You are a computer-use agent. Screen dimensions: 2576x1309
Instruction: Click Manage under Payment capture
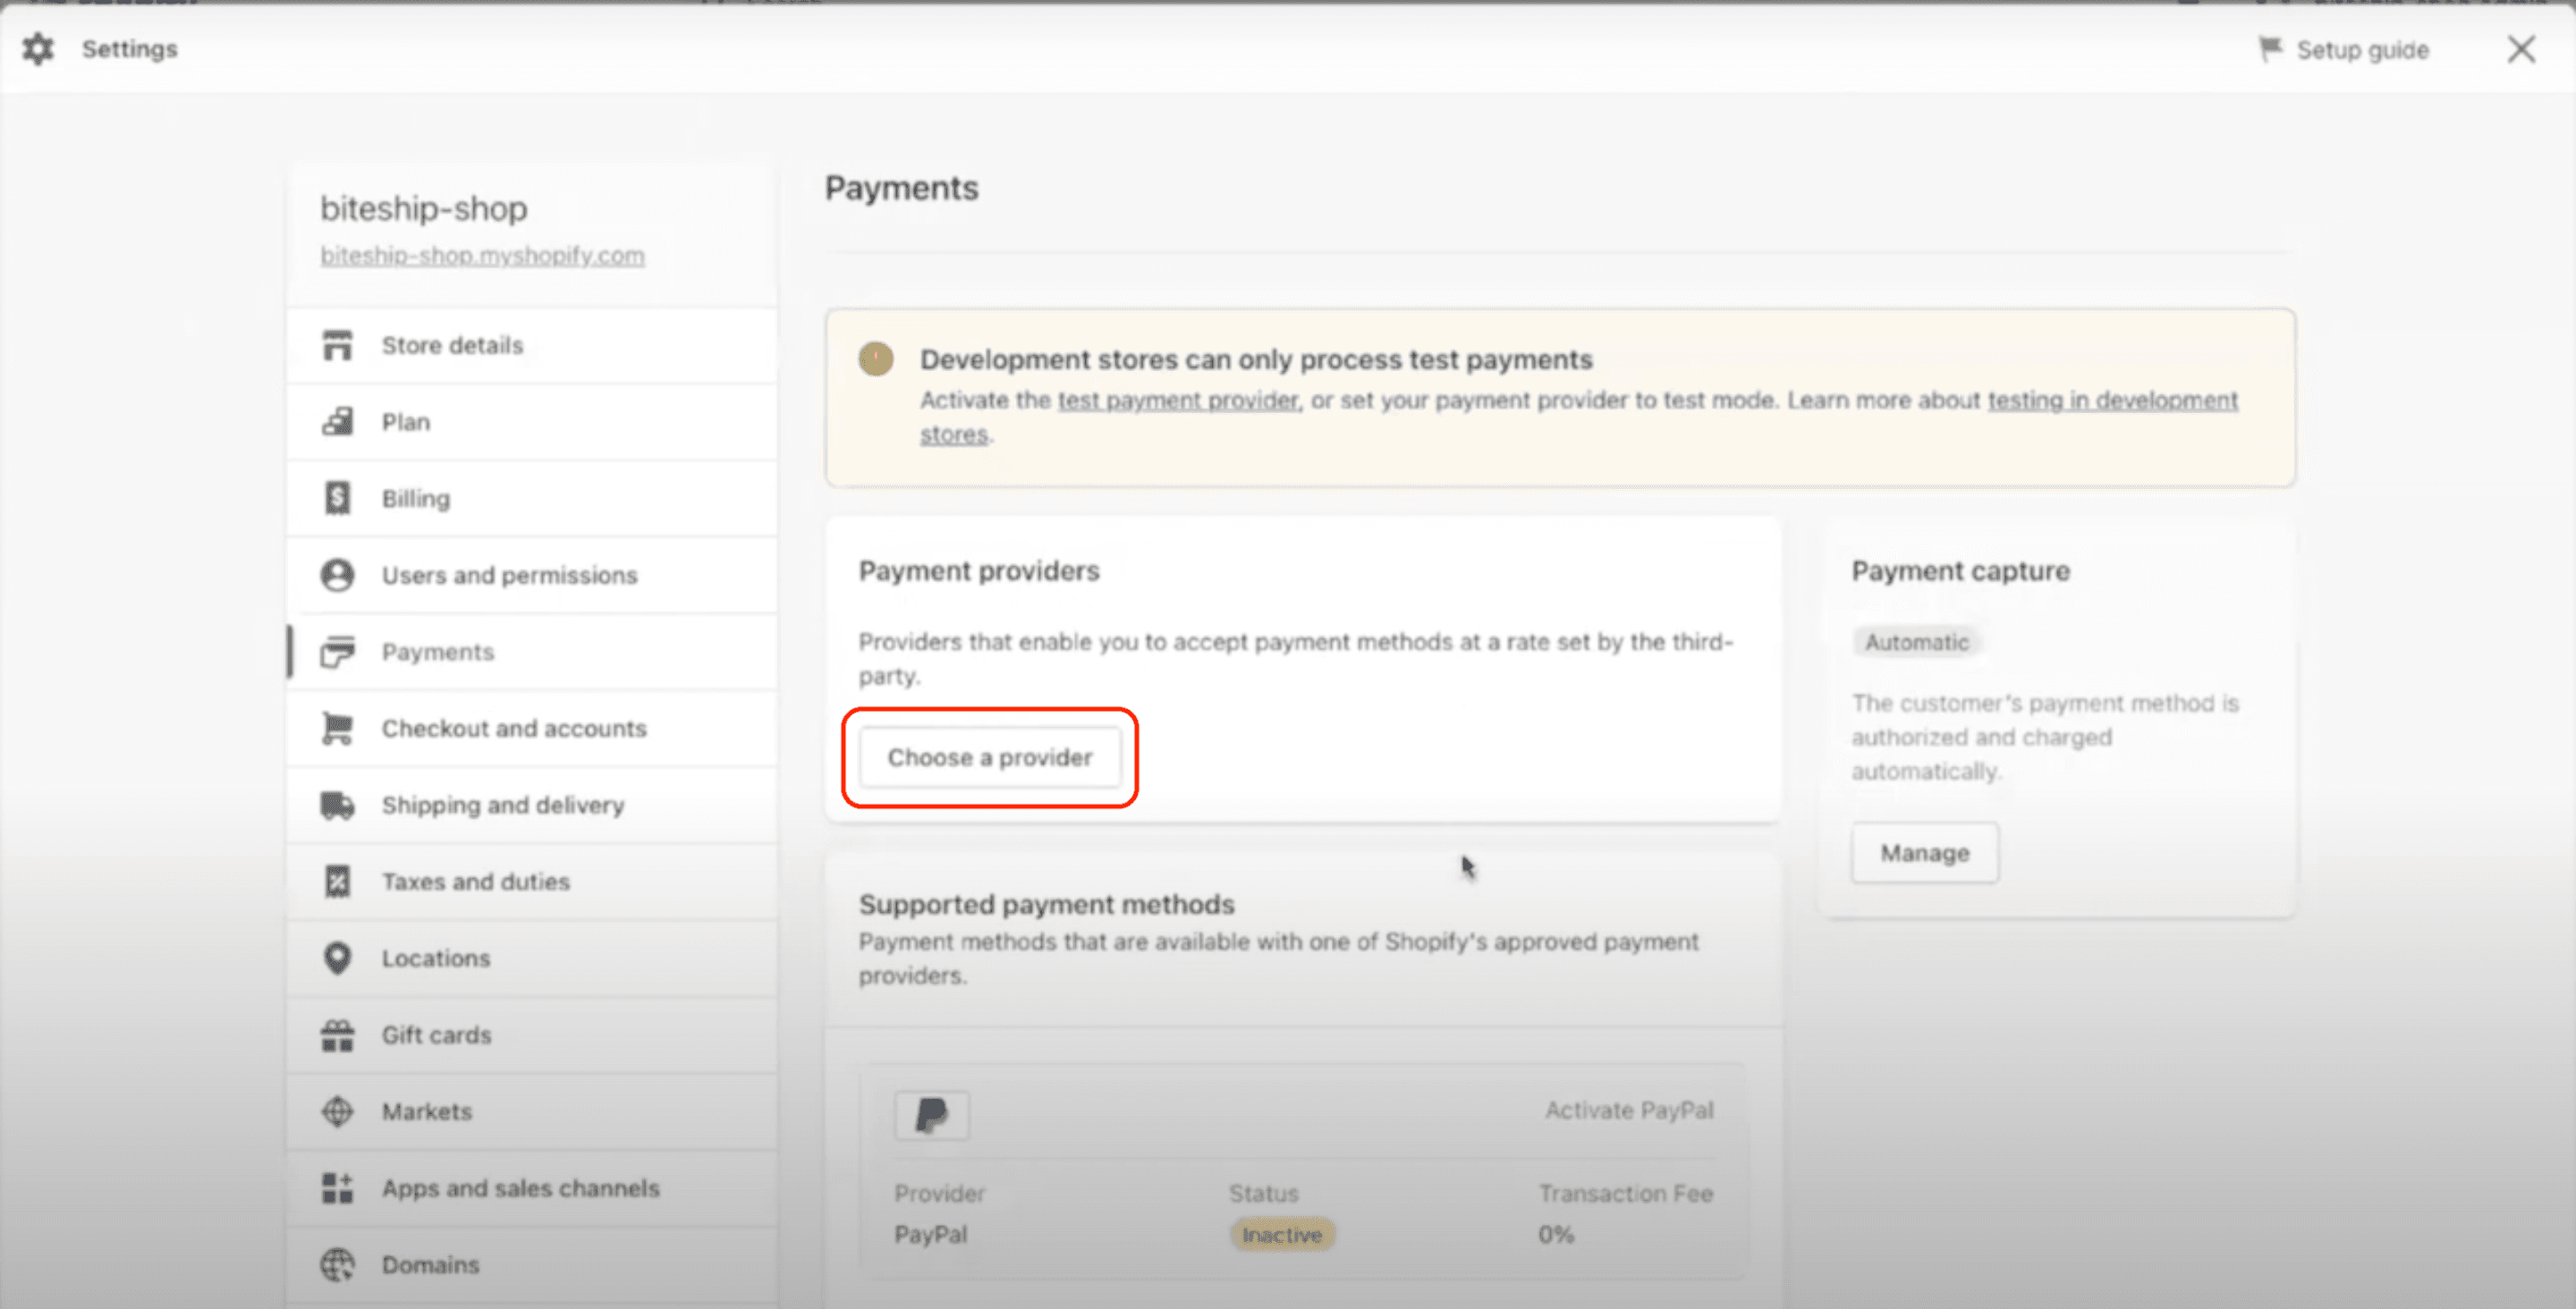1925,853
